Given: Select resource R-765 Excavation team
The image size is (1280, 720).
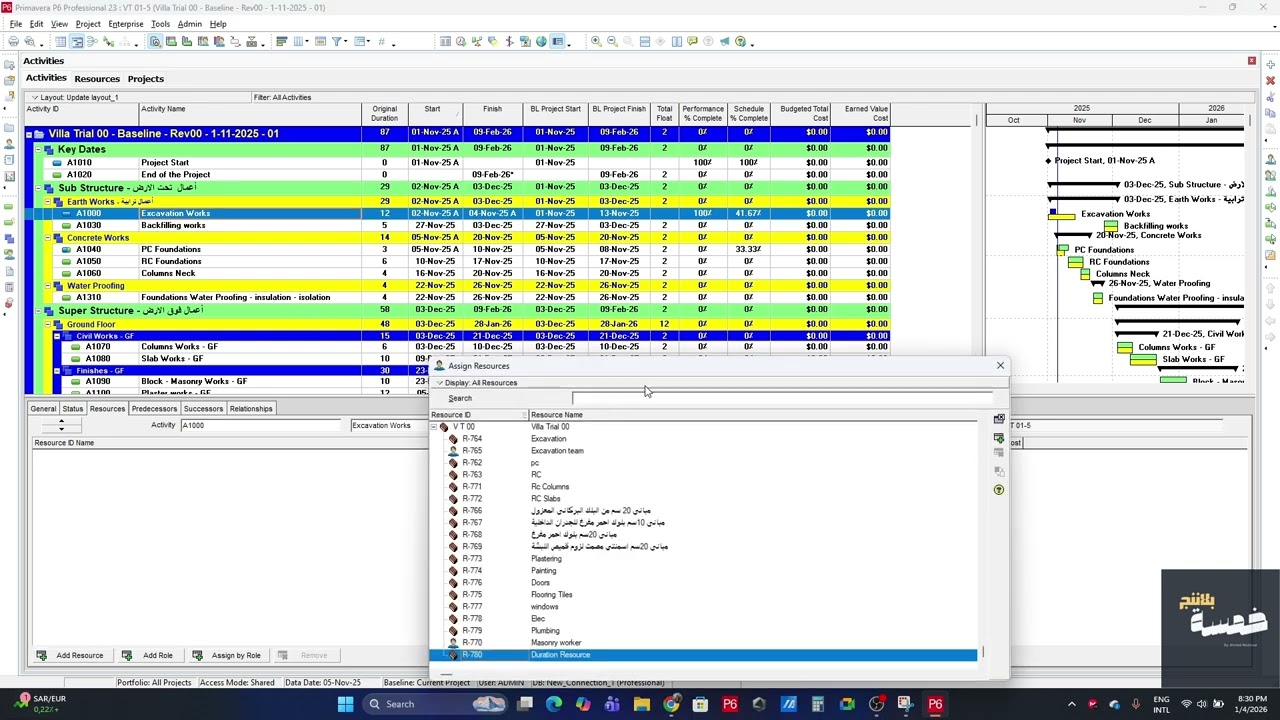Looking at the screenshot, I should (x=703, y=451).
